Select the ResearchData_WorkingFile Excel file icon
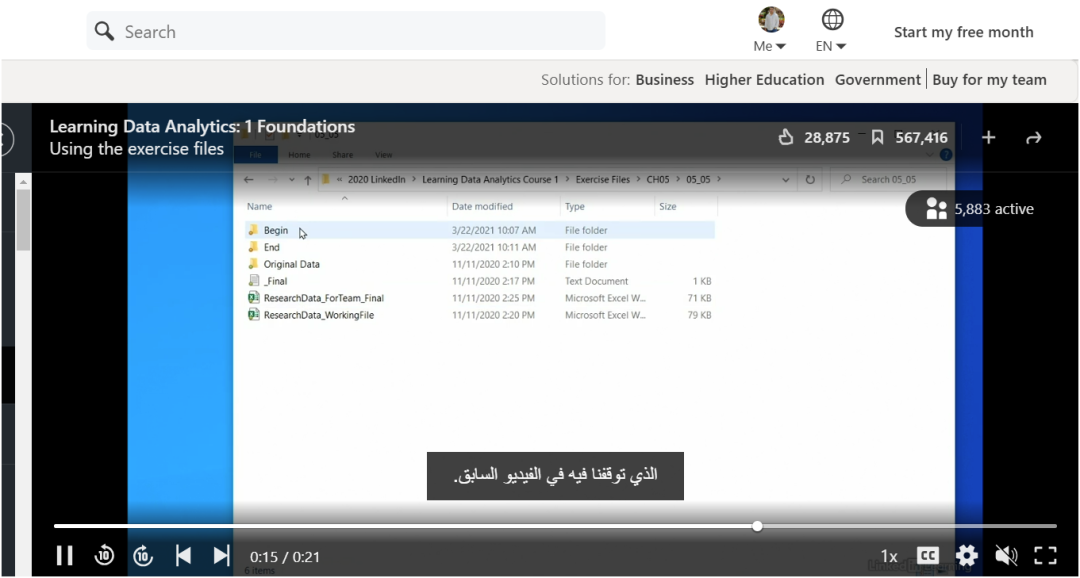Image resolution: width=1080 pixels, height=578 pixels. [253, 315]
